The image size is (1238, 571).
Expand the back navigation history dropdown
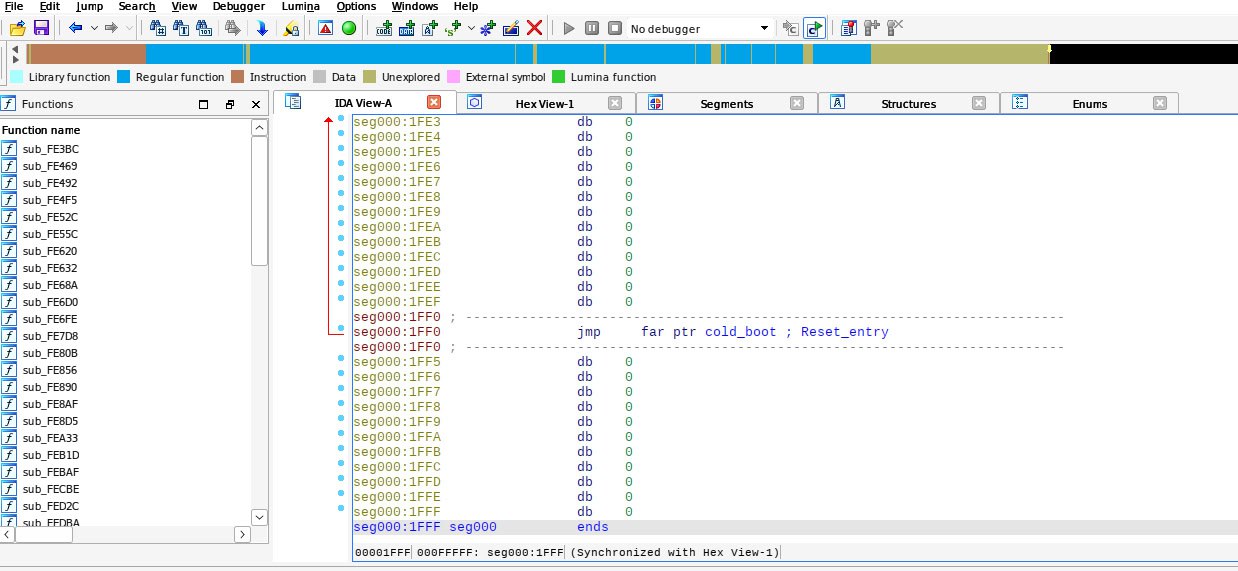[x=94, y=28]
